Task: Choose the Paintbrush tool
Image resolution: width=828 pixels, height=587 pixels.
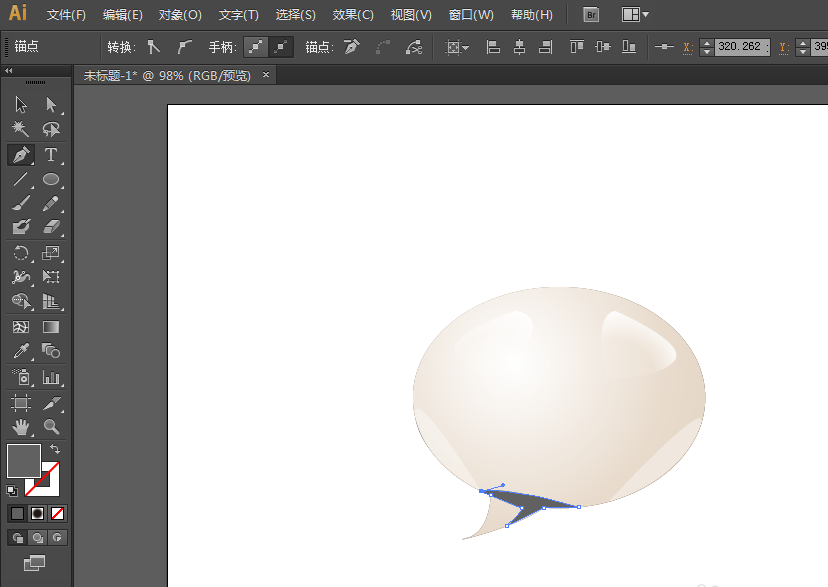Action: (x=21, y=203)
